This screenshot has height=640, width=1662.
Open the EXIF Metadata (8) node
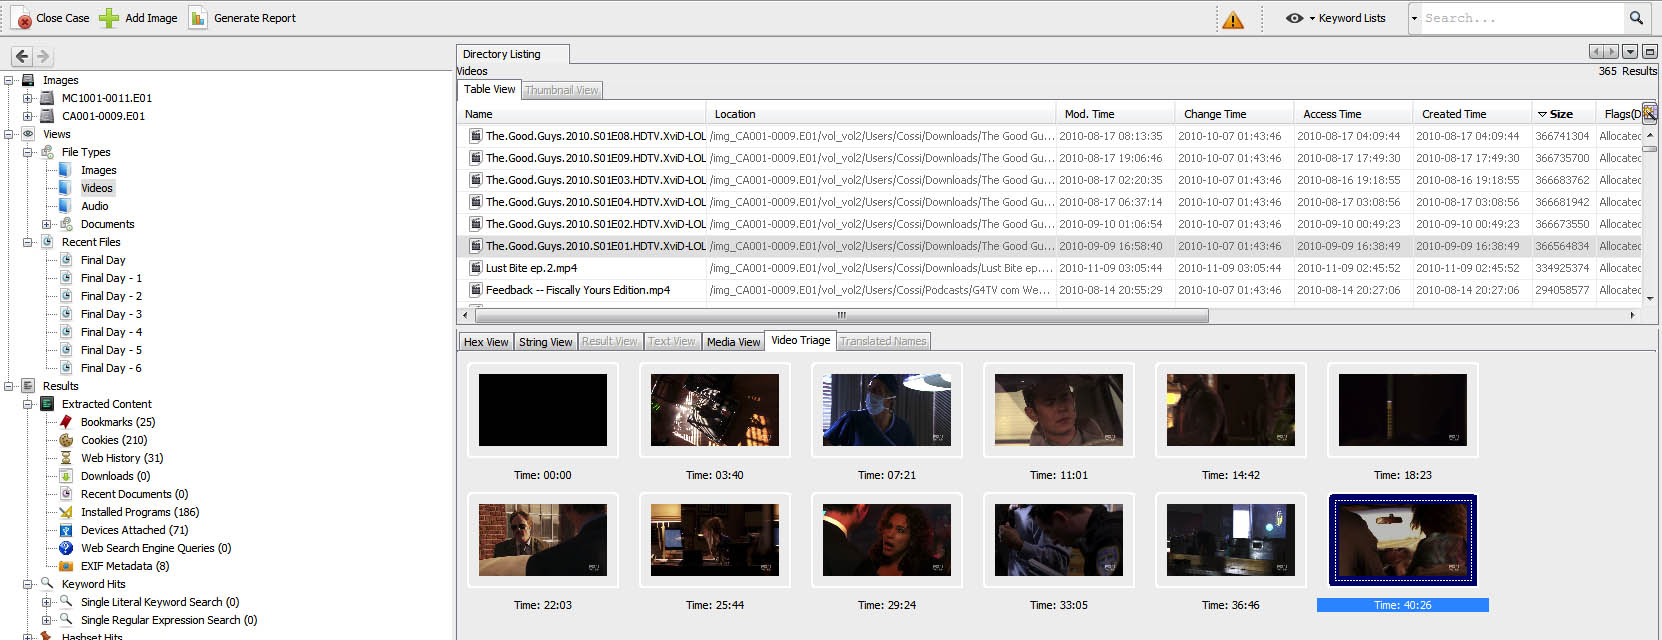click(x=125, y=566)
